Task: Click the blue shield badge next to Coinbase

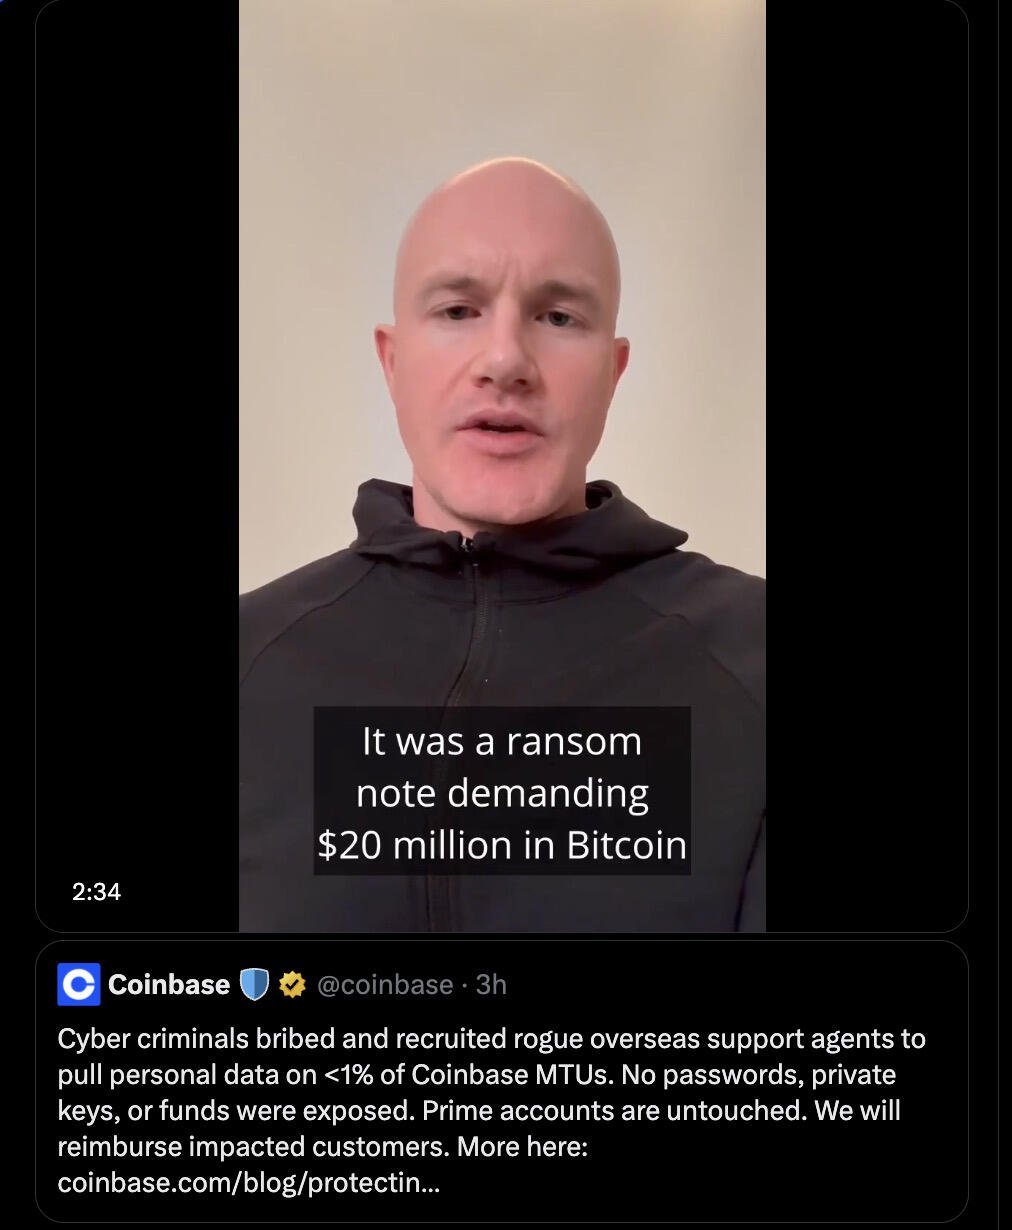Action: [255, 985]
